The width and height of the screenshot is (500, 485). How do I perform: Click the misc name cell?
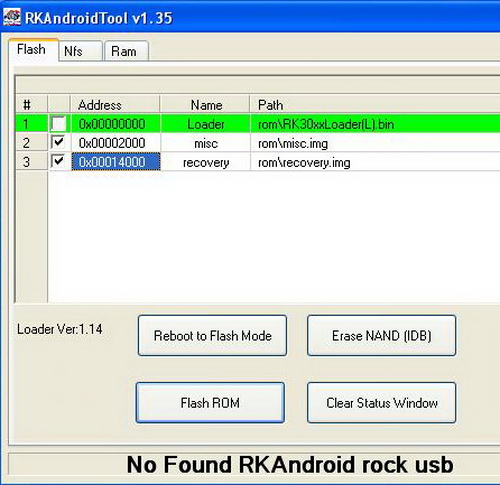coord(205,143)
